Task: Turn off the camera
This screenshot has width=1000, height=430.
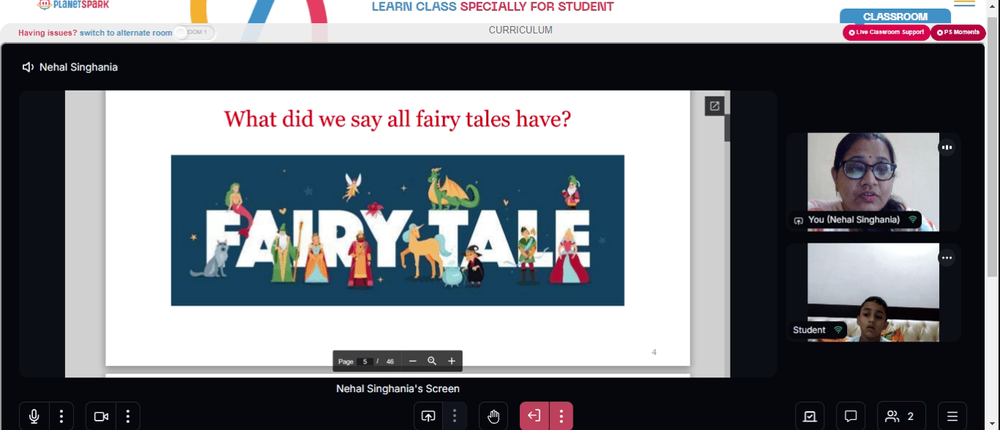Action: point(101,416)
